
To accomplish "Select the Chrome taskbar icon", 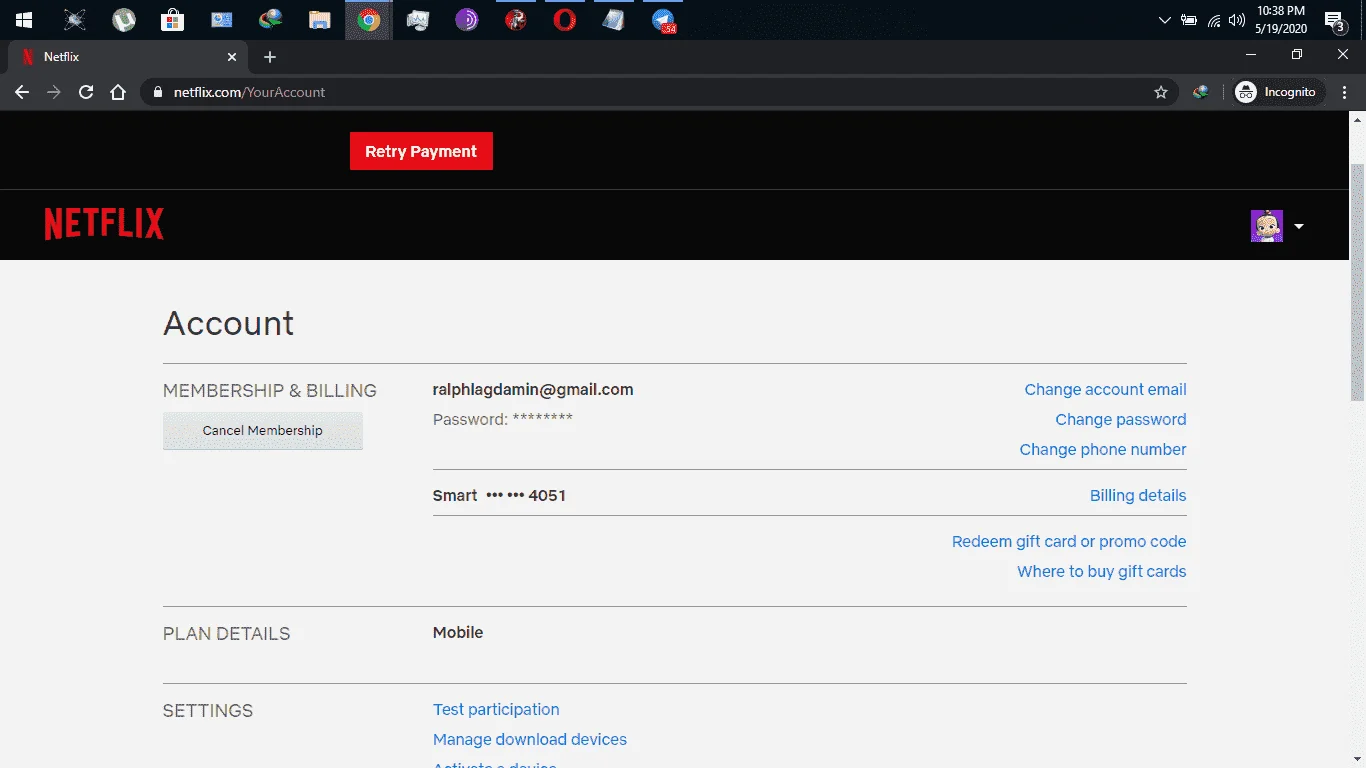I will pos(369,20).
